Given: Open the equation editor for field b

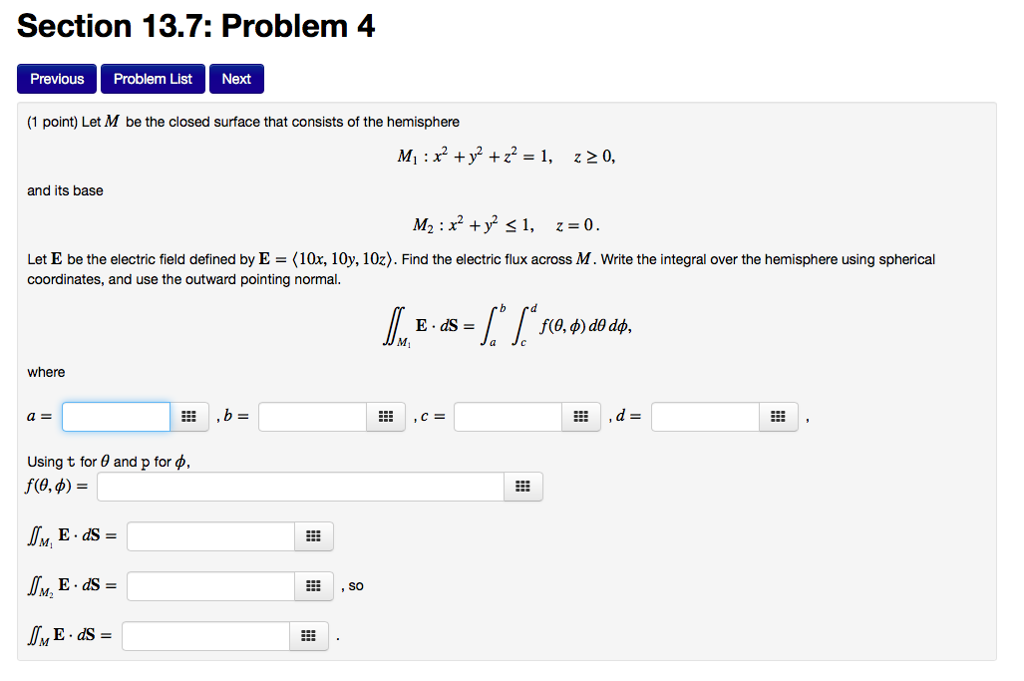Looking at the screenshot, I should (x=385, y=416).
